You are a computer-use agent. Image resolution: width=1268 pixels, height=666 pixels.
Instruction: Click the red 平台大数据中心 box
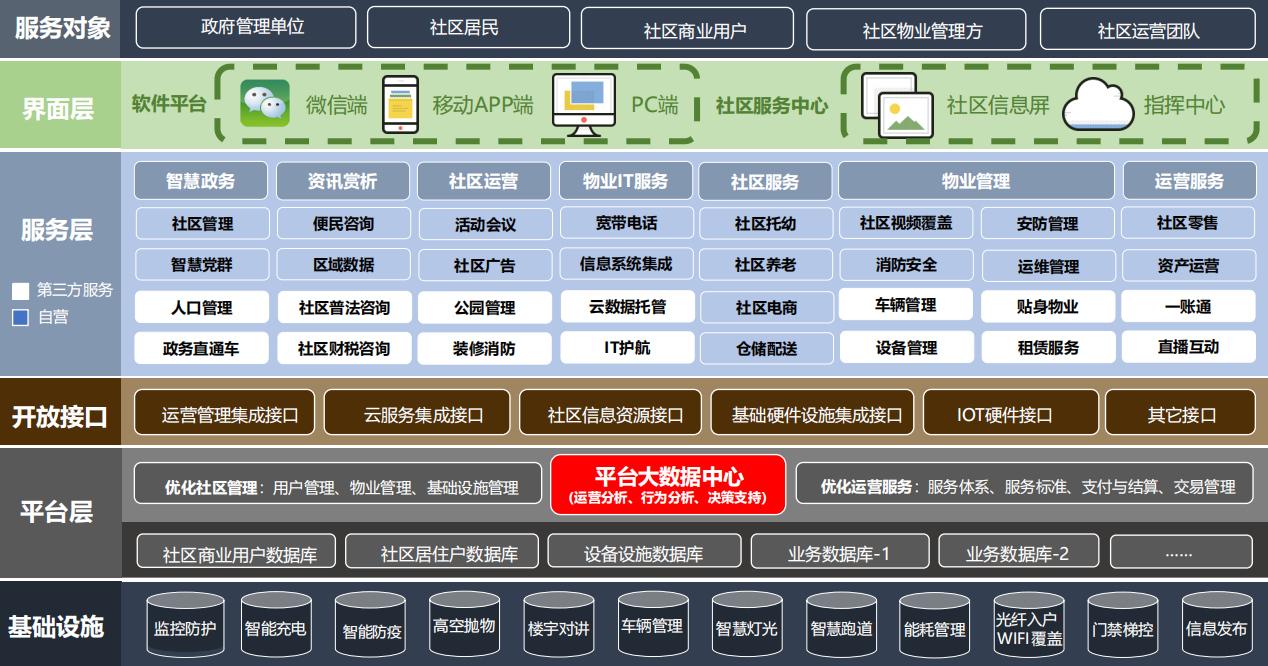click(x=667, y=484)
